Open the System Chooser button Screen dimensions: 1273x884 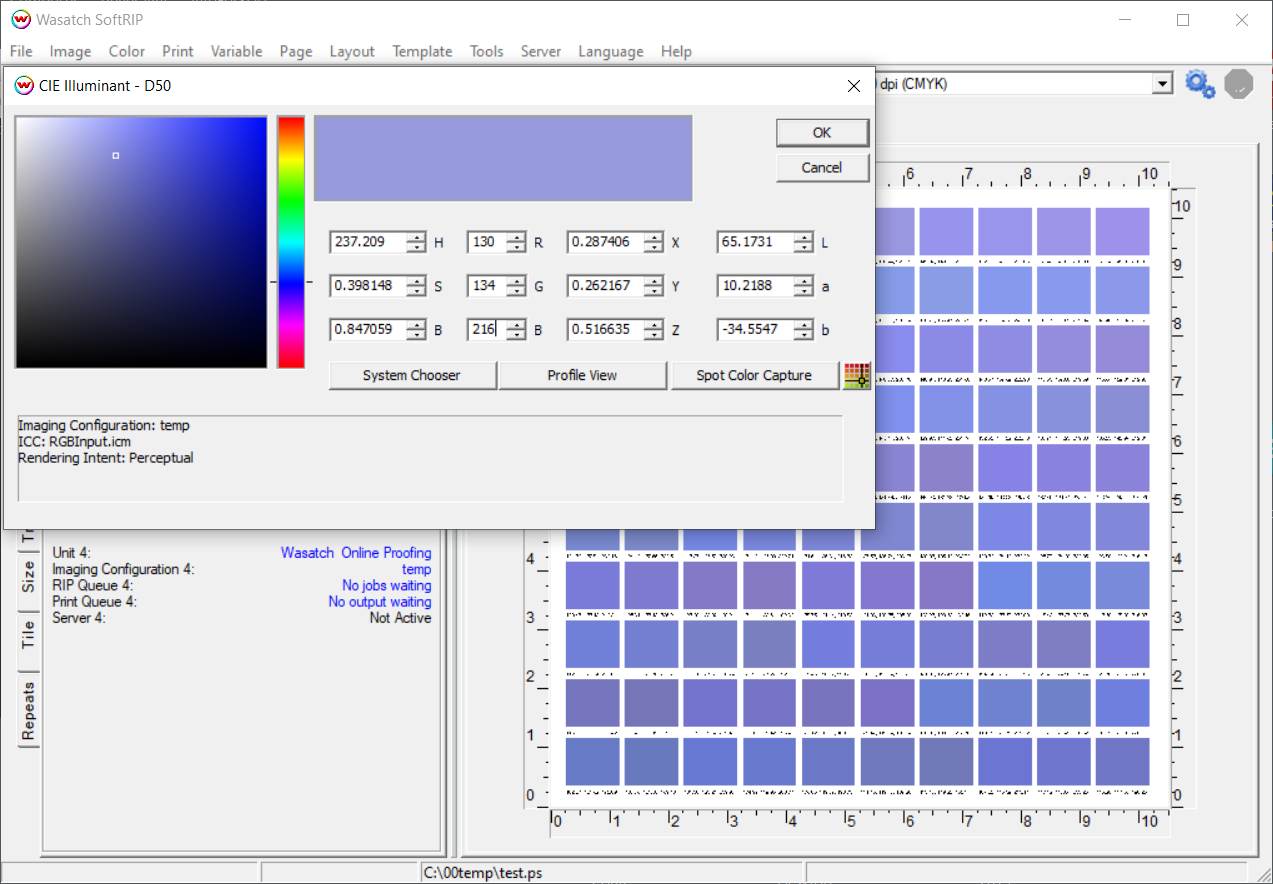click(412, 375)
